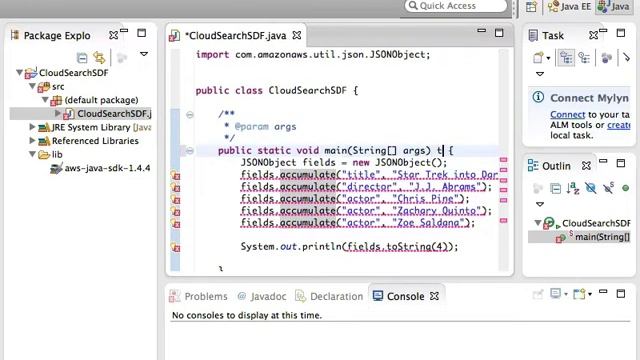Select the Outline view tab
This screenshot has width=640, height=360.
(549, 166)
